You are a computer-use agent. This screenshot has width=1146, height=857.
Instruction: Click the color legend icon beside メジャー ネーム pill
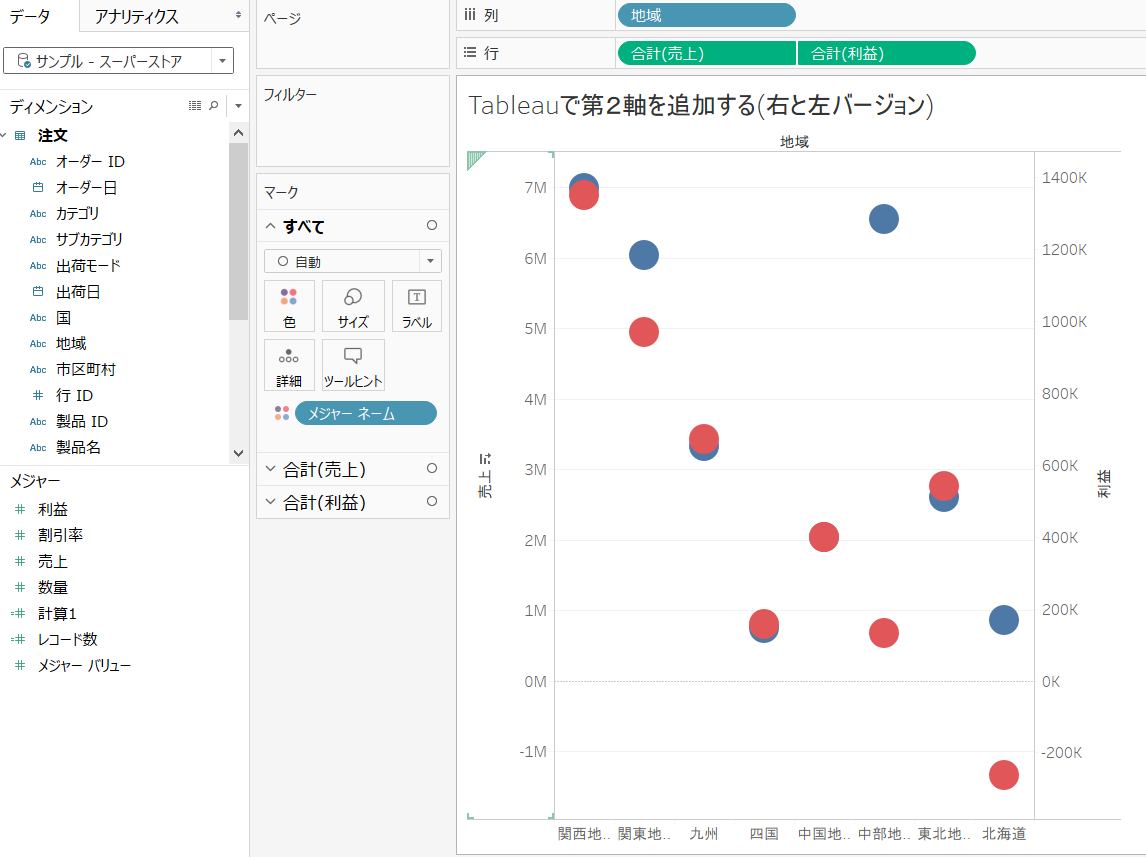tap(283, 413)
